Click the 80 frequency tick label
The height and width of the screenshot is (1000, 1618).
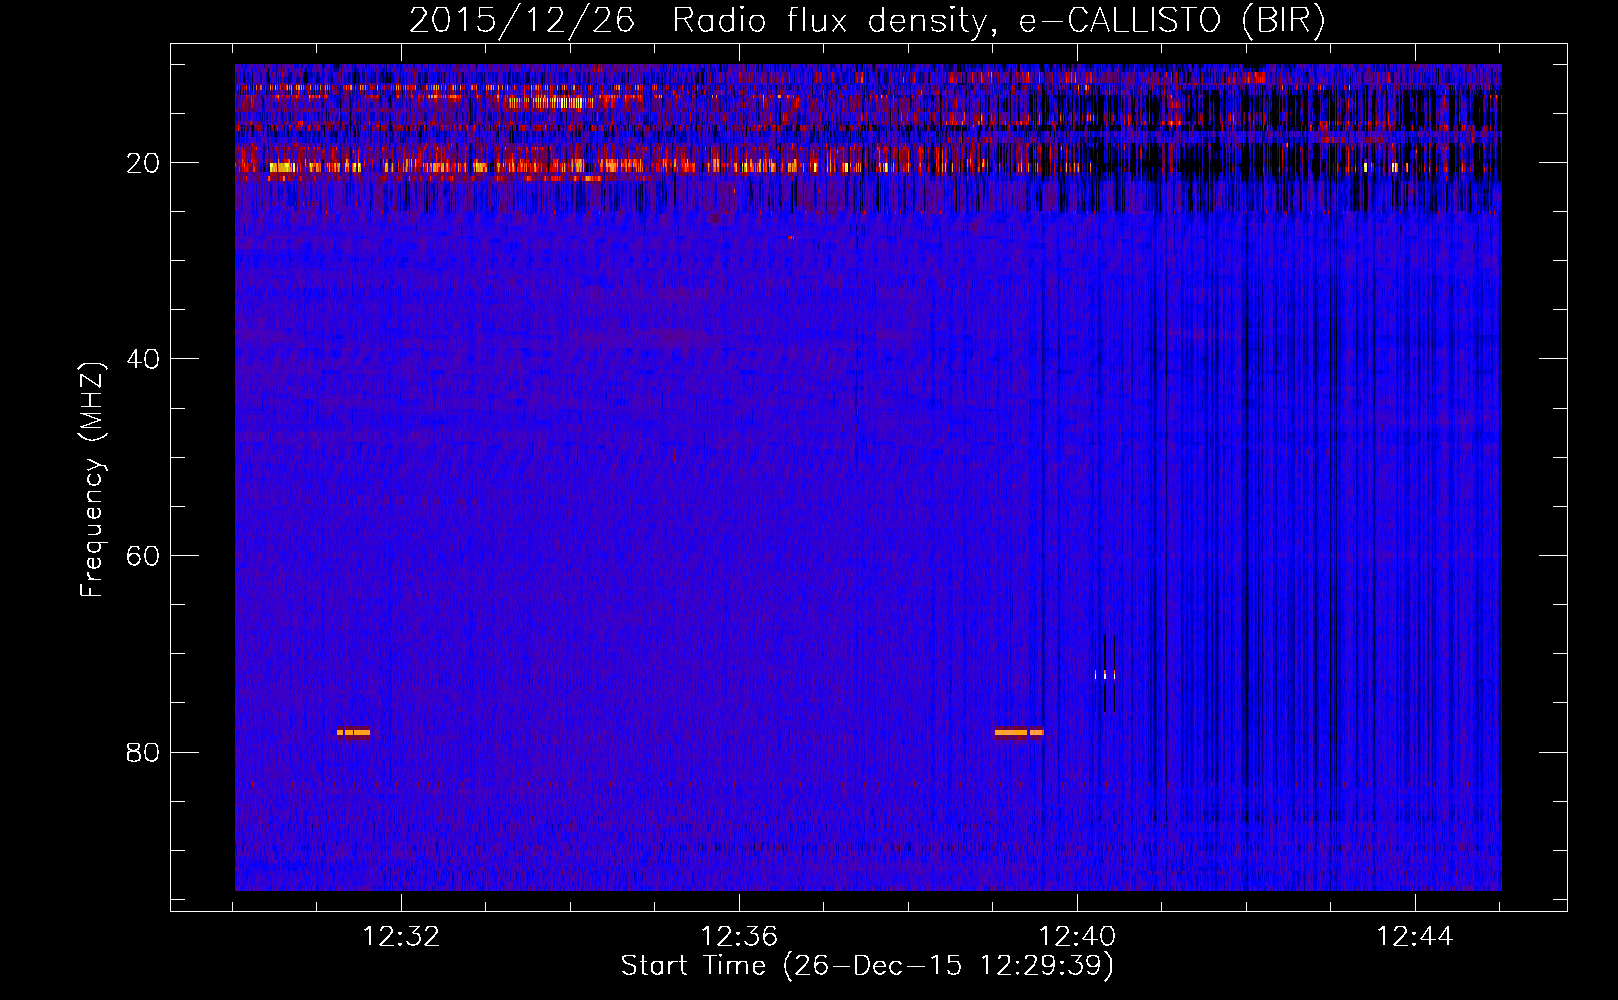(143, 752)
